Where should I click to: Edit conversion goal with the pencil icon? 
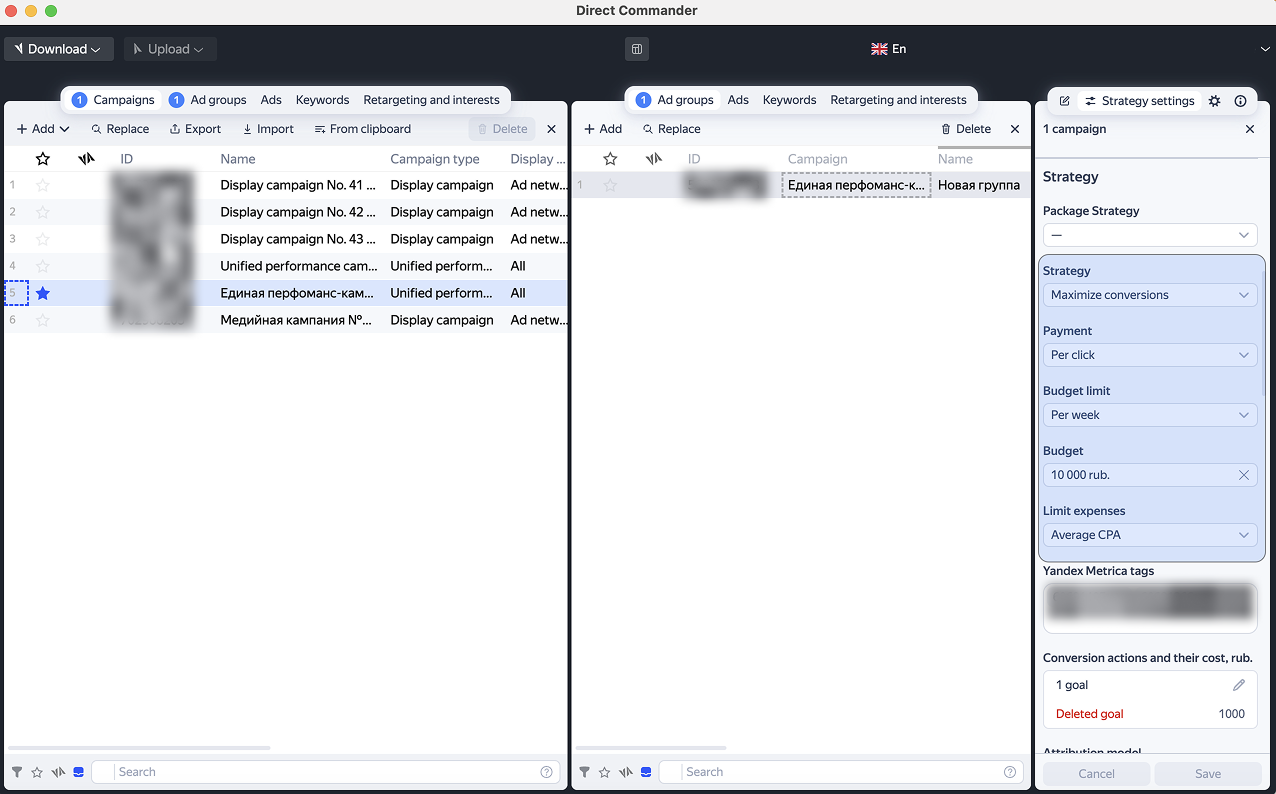click(1238, 685)
